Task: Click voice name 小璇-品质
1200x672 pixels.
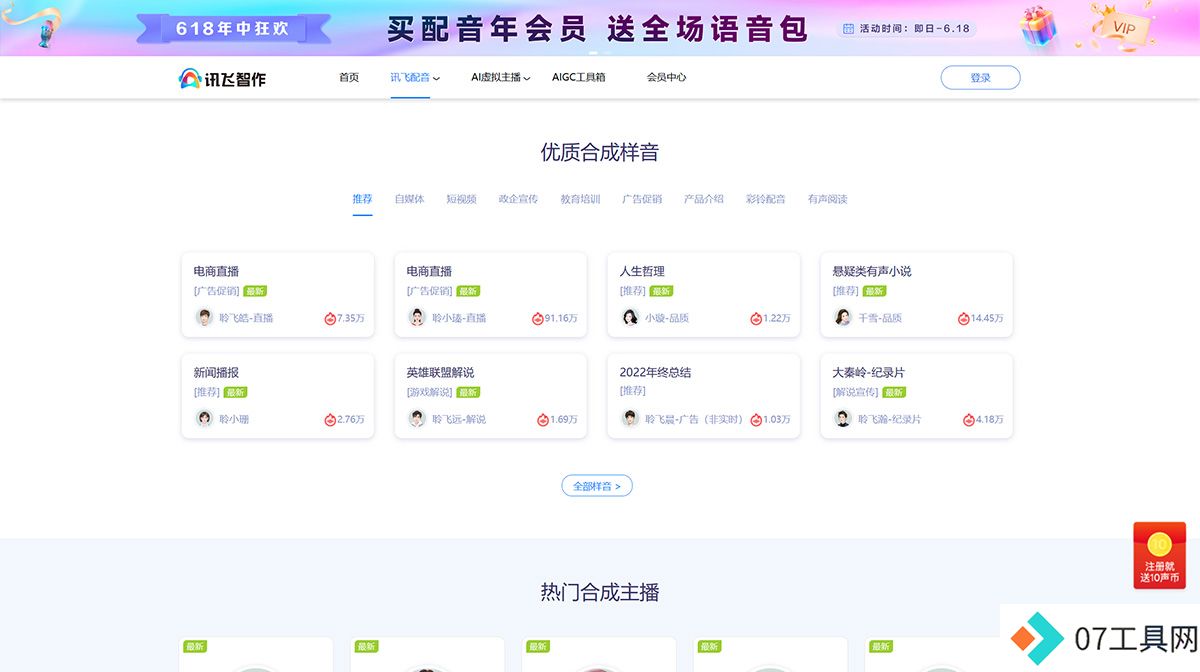Action: [667, 318]
